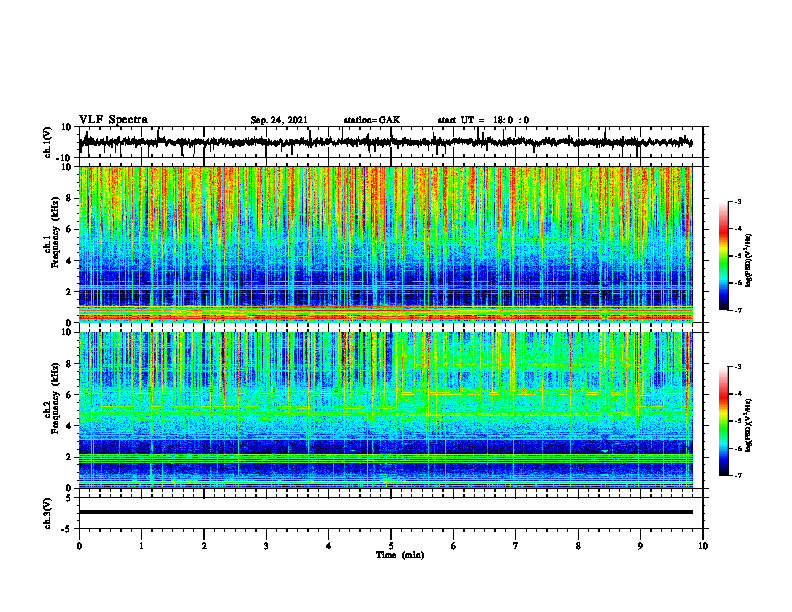Click the 'VLF Spectra' title text
Image resolution: width=792 pixels, height=612 pixels.
pos(113,120)
